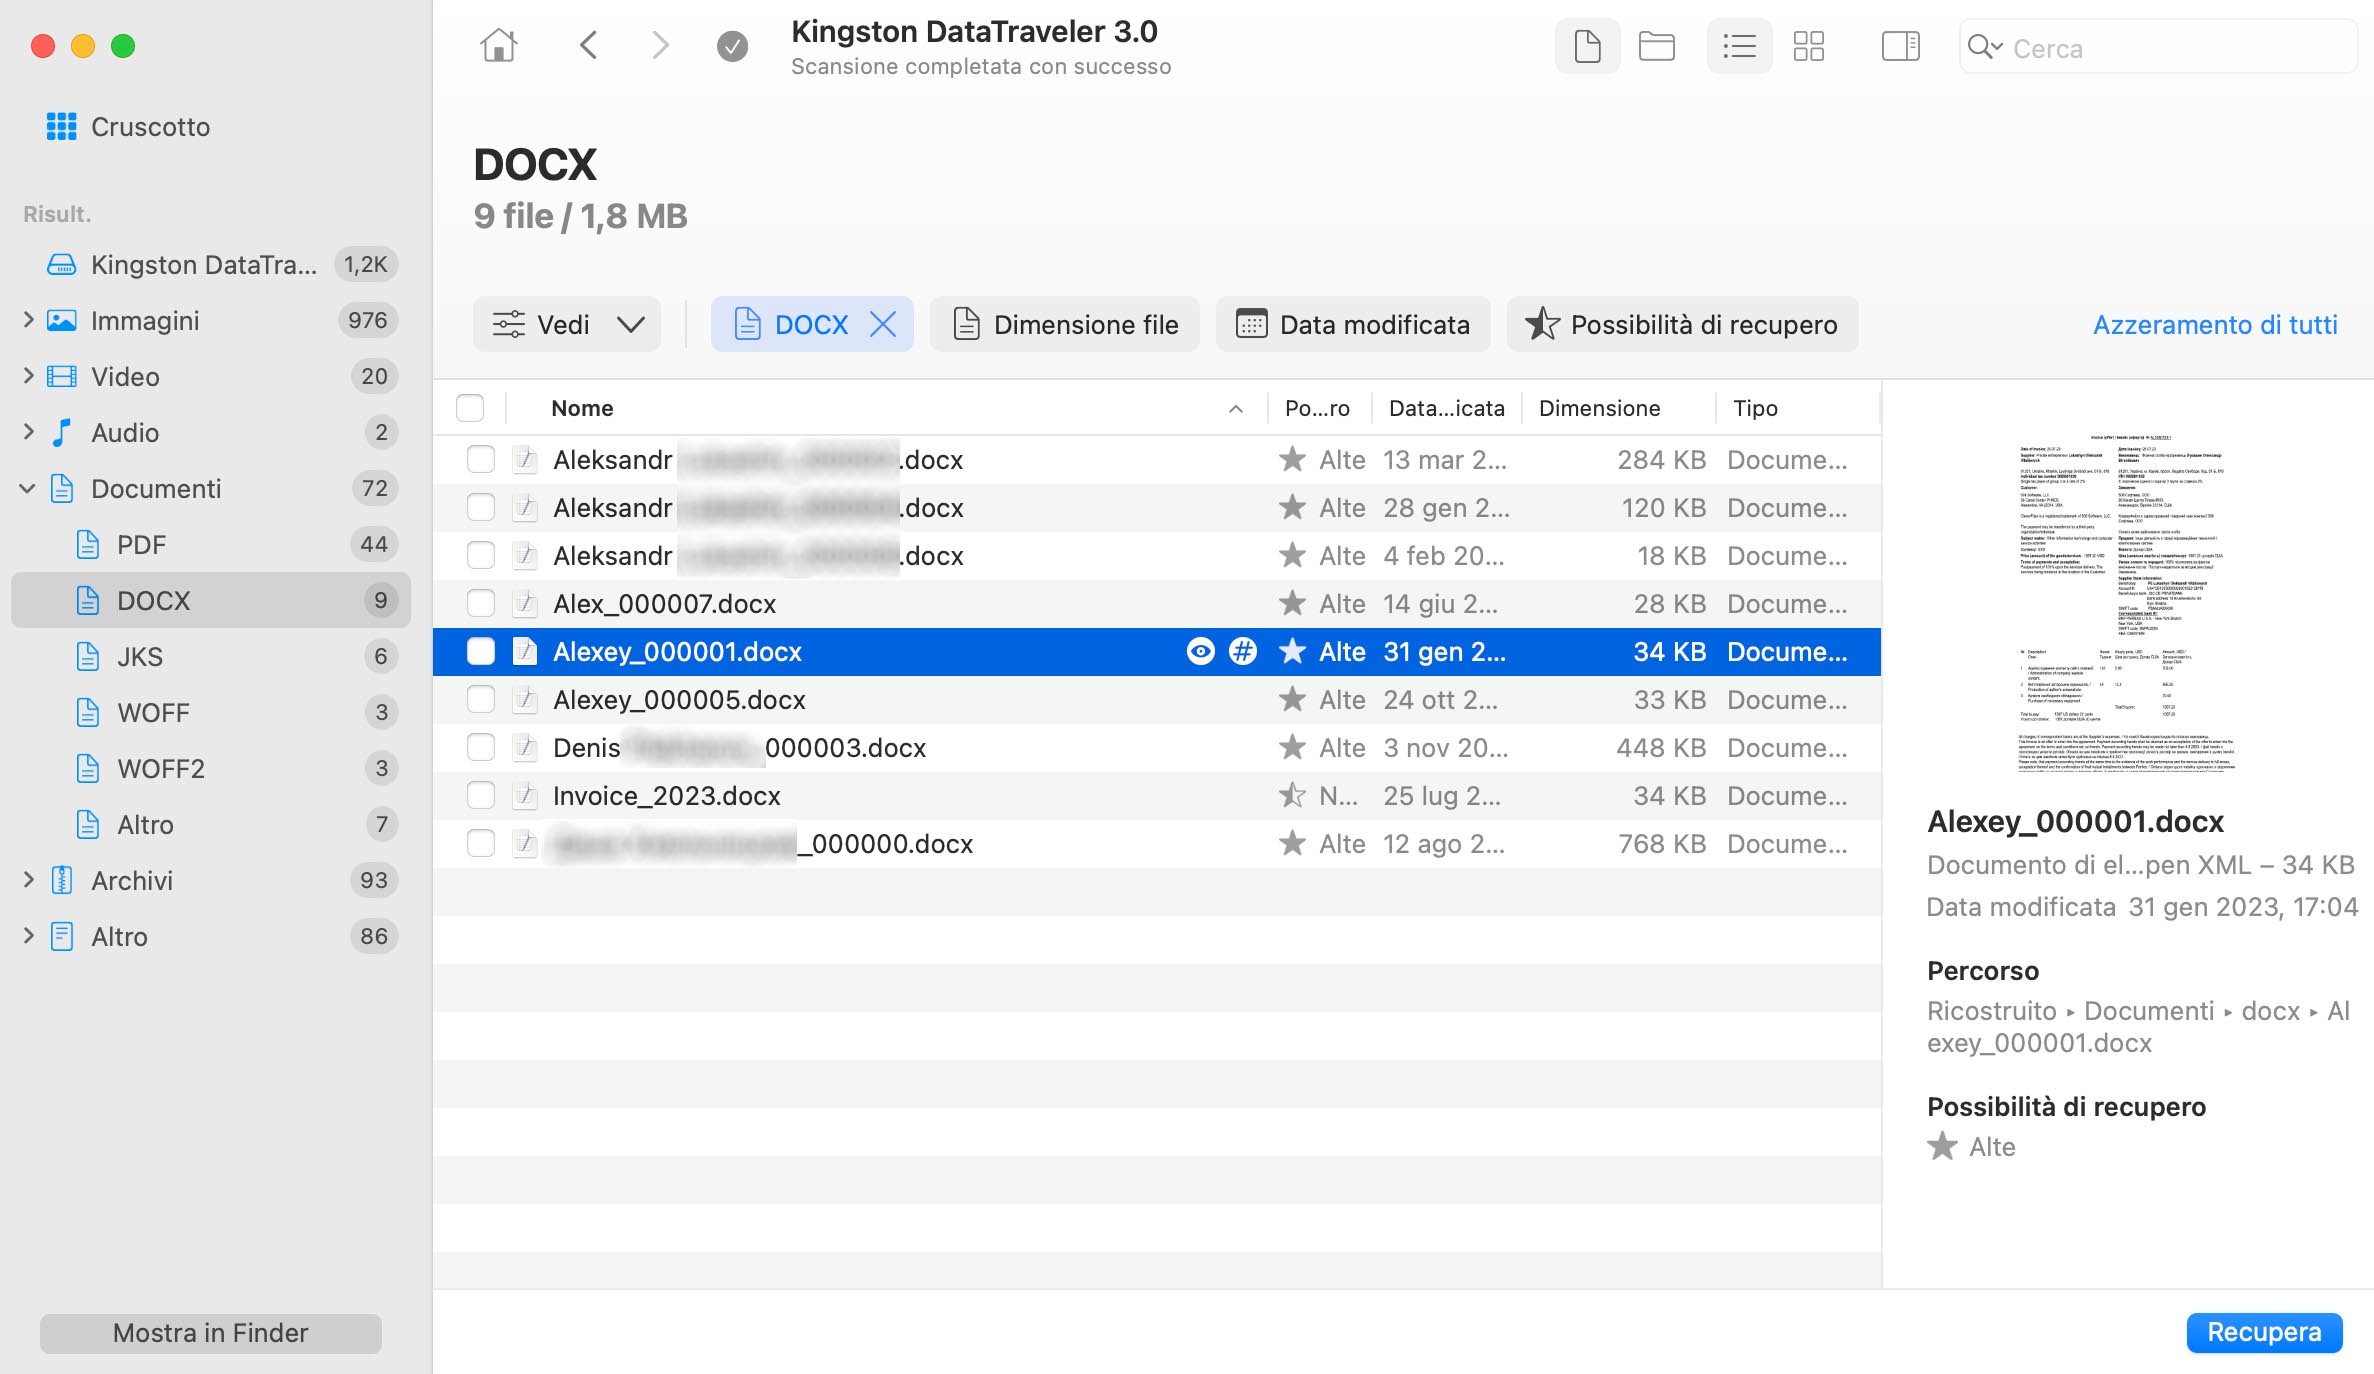Viewport: 2374px width, 1374px height.
Task: Click the scan completed checkmark icon
Action: tap(732, 46)
